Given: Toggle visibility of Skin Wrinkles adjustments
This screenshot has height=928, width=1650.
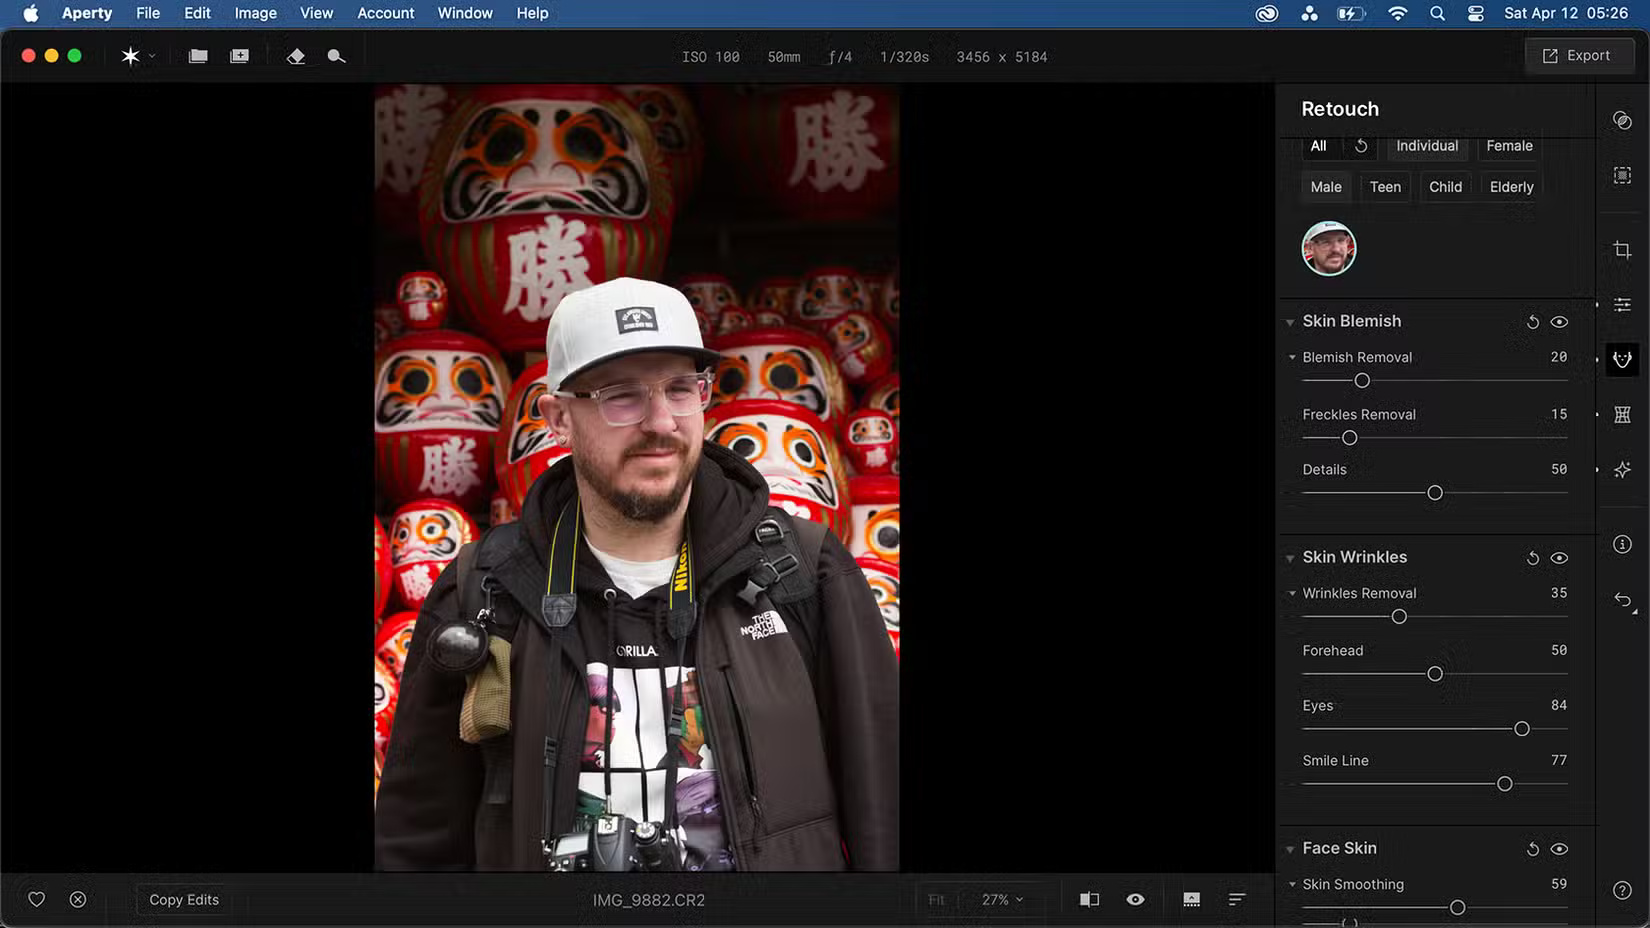Looking at the screenshot, I should pos(1559,558).
